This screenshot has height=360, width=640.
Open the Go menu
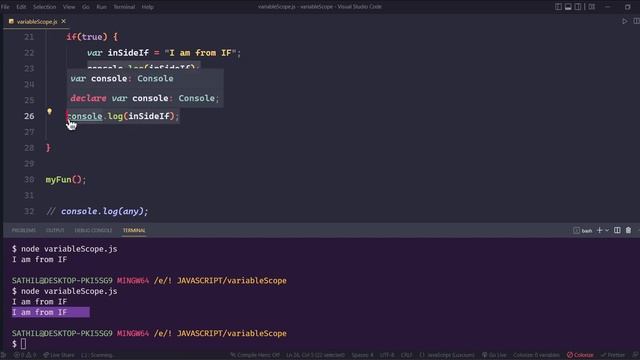[86, 7]
